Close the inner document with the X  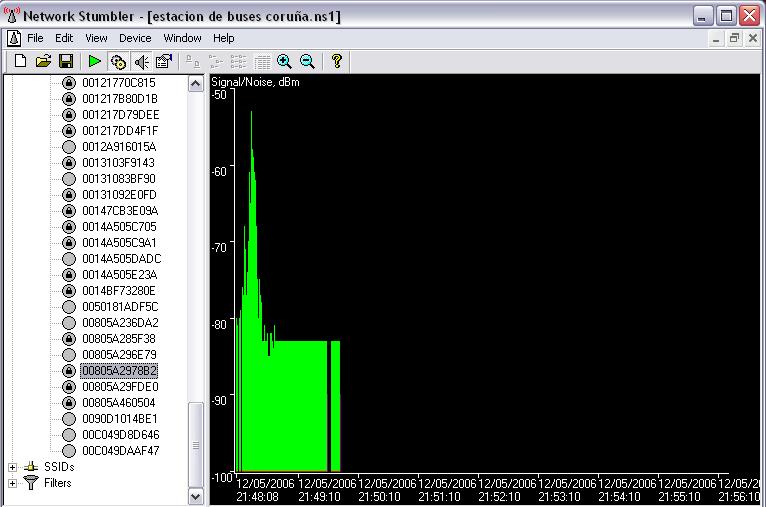752,39
